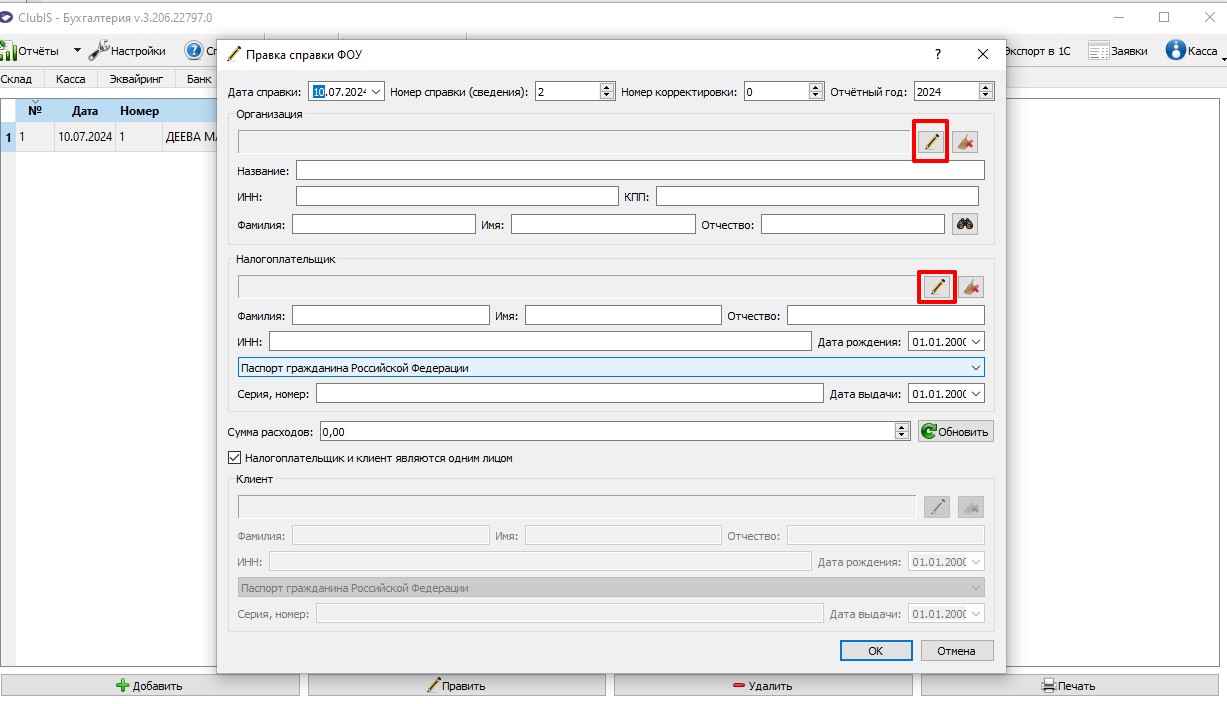The height and width of the screenshot is (704, 1227).
Task: Open Настройки in the main toolbar
Action: (x=127, y=51)
